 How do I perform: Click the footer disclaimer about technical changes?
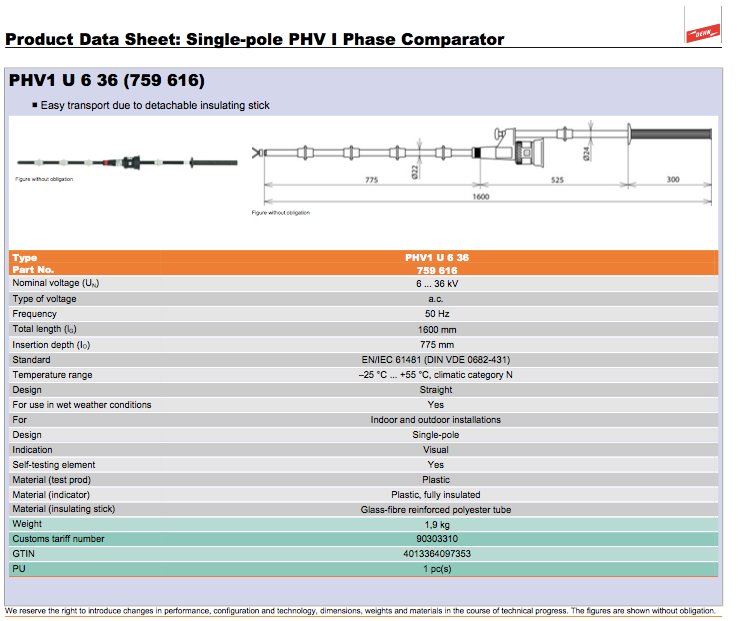pos(360,611)
